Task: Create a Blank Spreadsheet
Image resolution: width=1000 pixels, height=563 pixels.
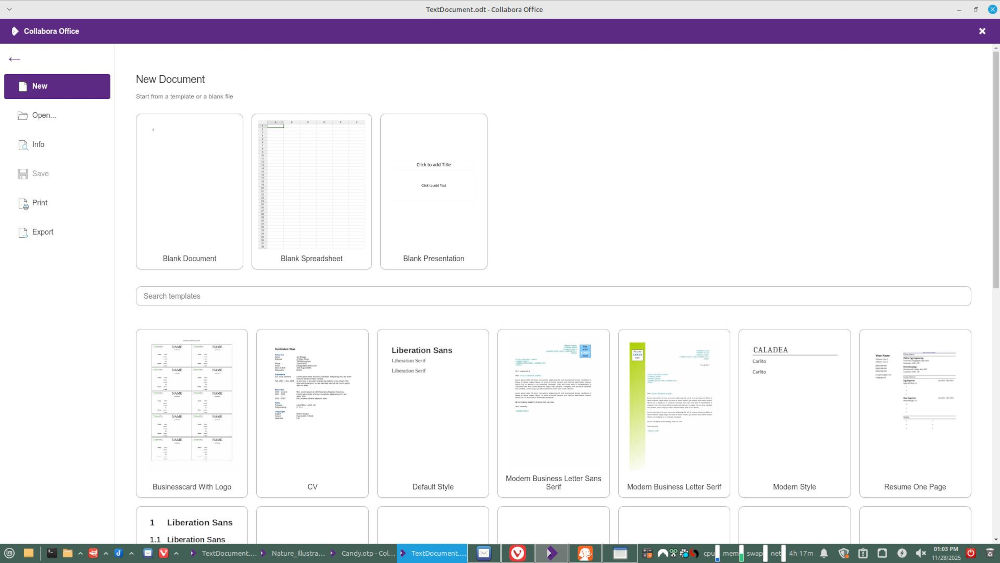Action: [x=311, y=190]
